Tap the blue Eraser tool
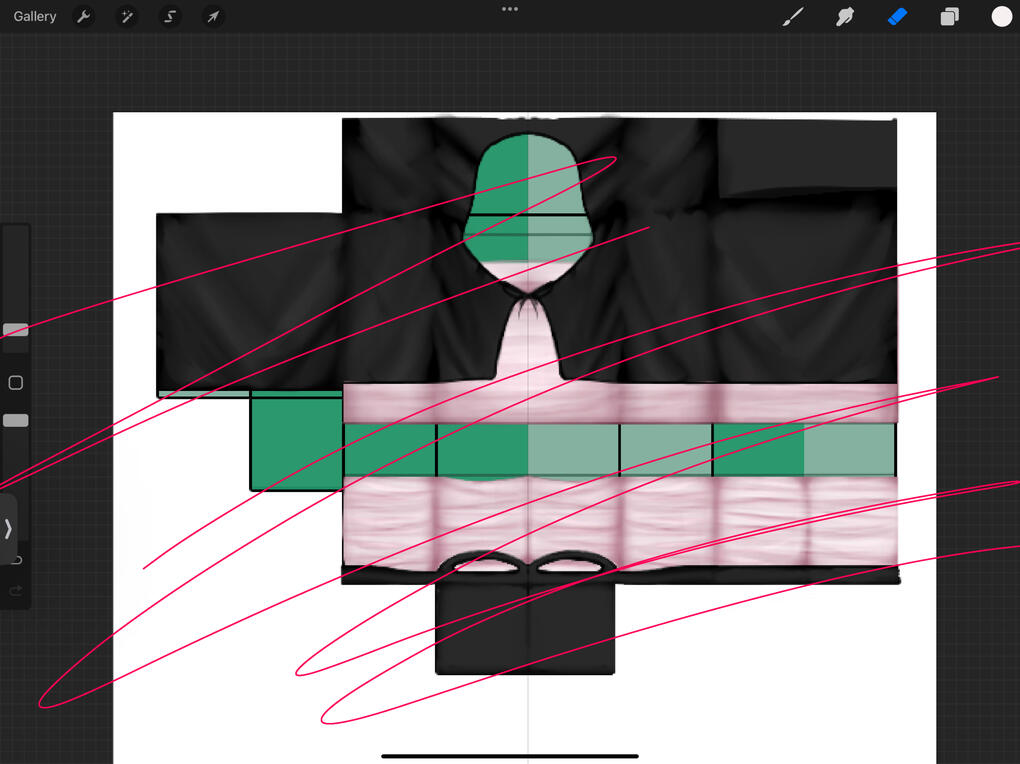This screenshot has height=764, width=1020. [x=897, y=17]
